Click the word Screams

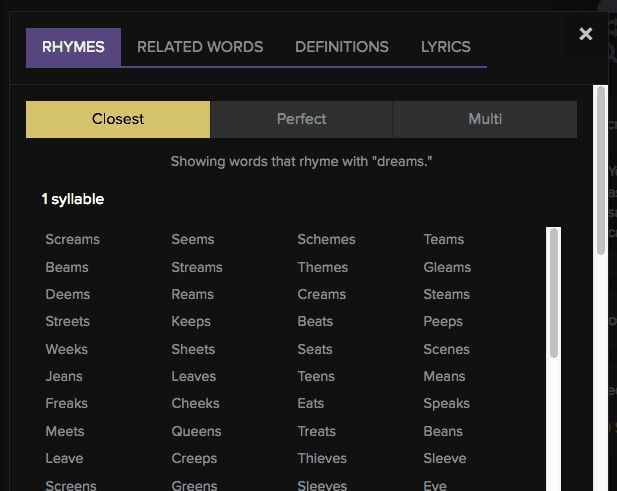(x=72, y=239)
